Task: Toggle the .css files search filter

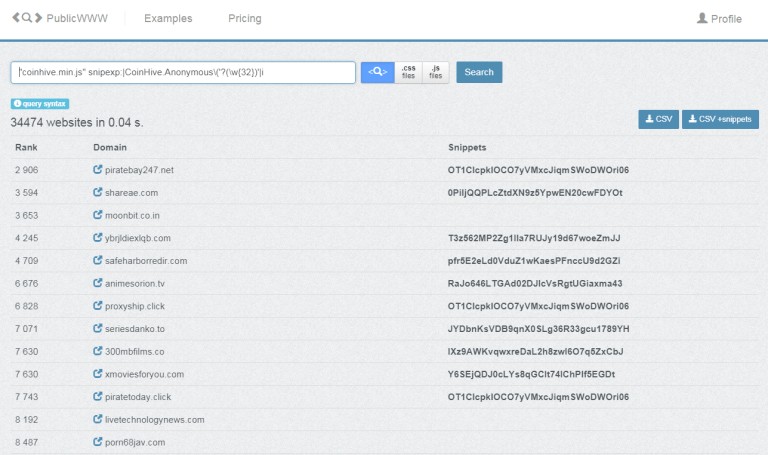Action: pyautogui.click(x=408, y=72)
